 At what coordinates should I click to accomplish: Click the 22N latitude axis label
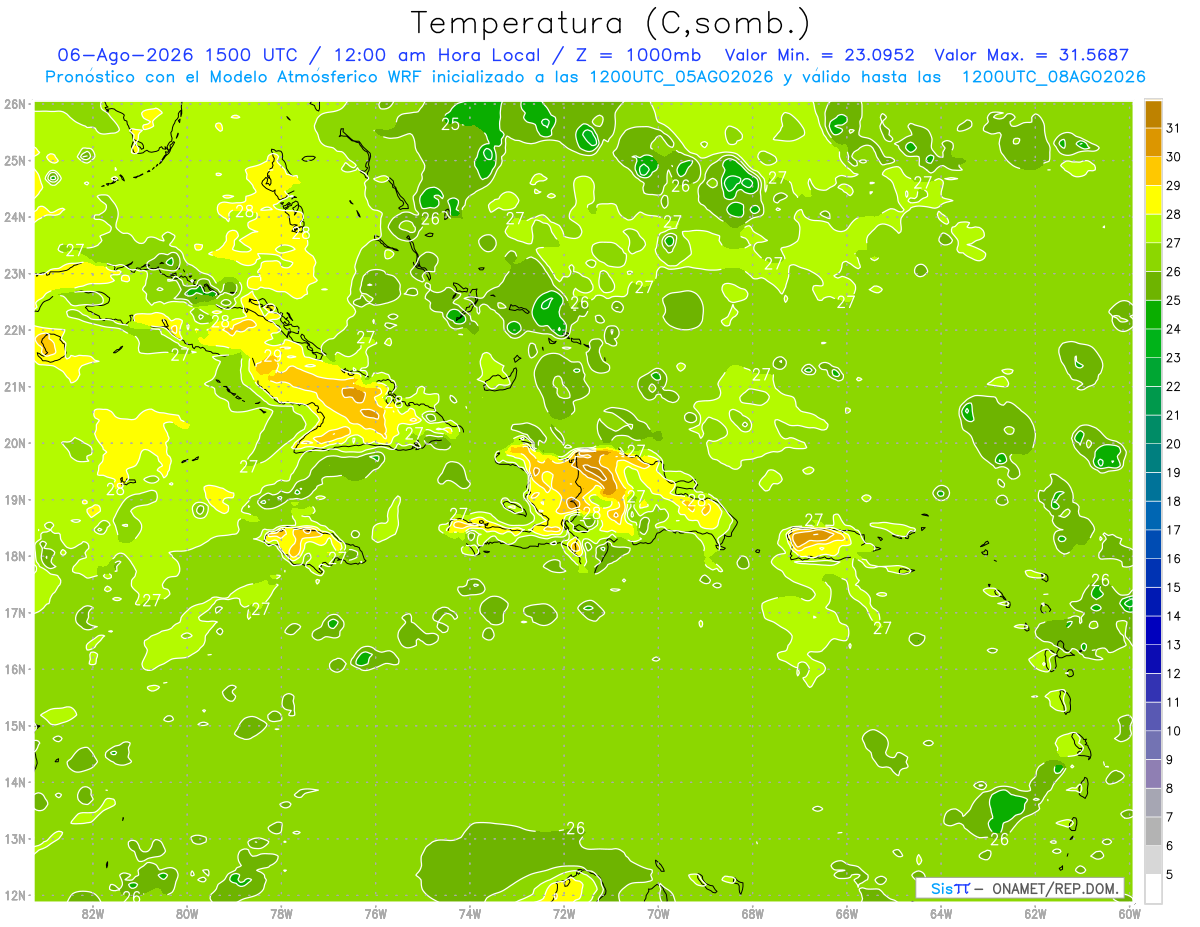pos(14,330)
